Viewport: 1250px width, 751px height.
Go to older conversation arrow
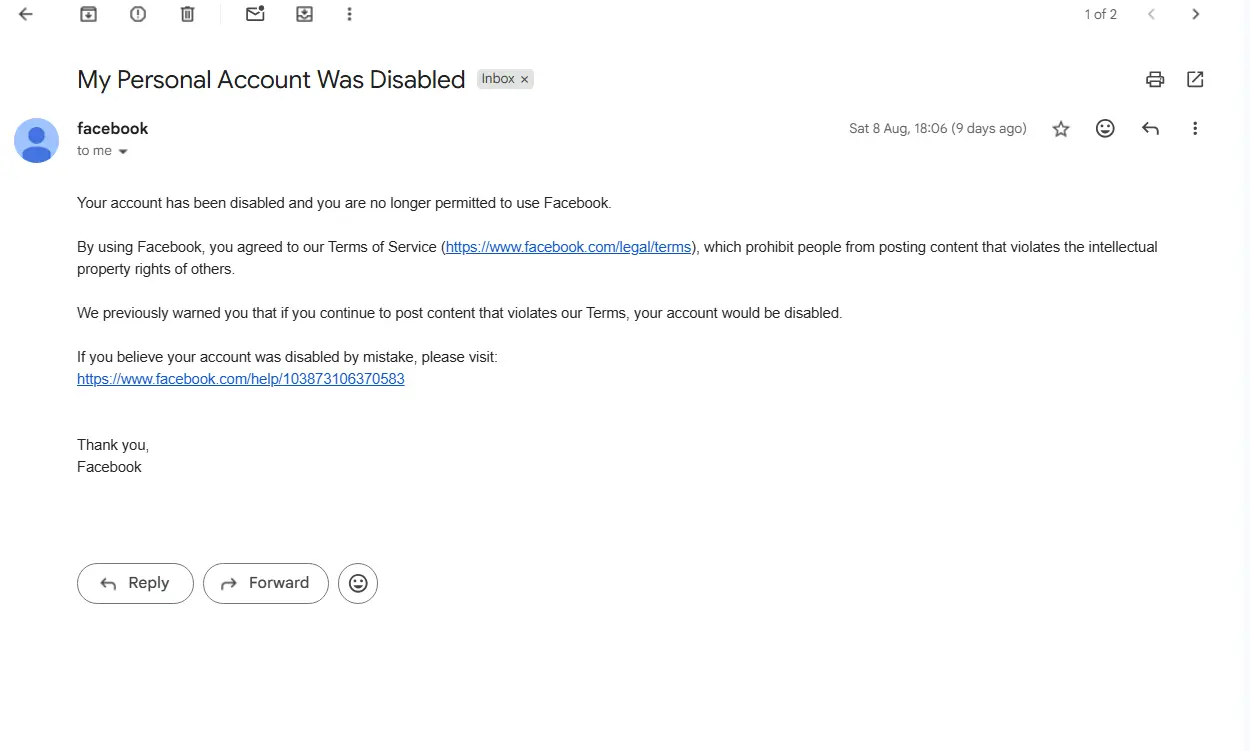1195,14
